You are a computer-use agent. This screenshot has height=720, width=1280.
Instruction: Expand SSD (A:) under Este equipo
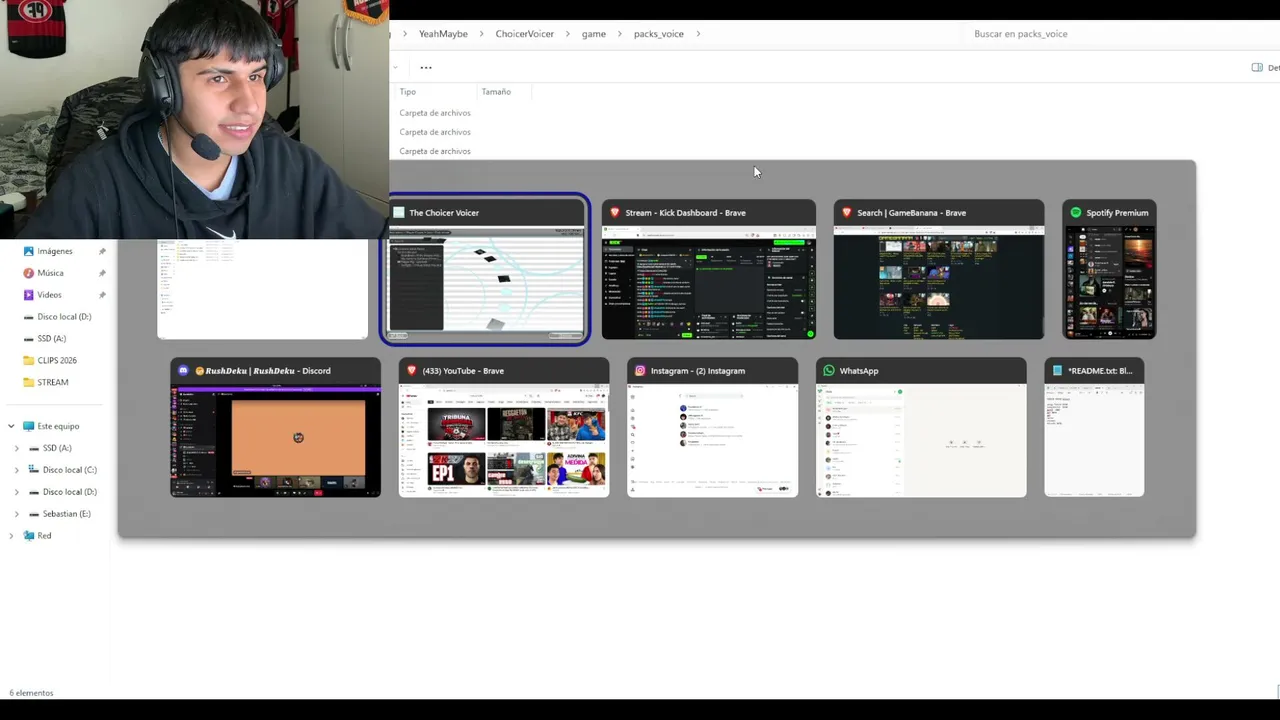[16, 448]
